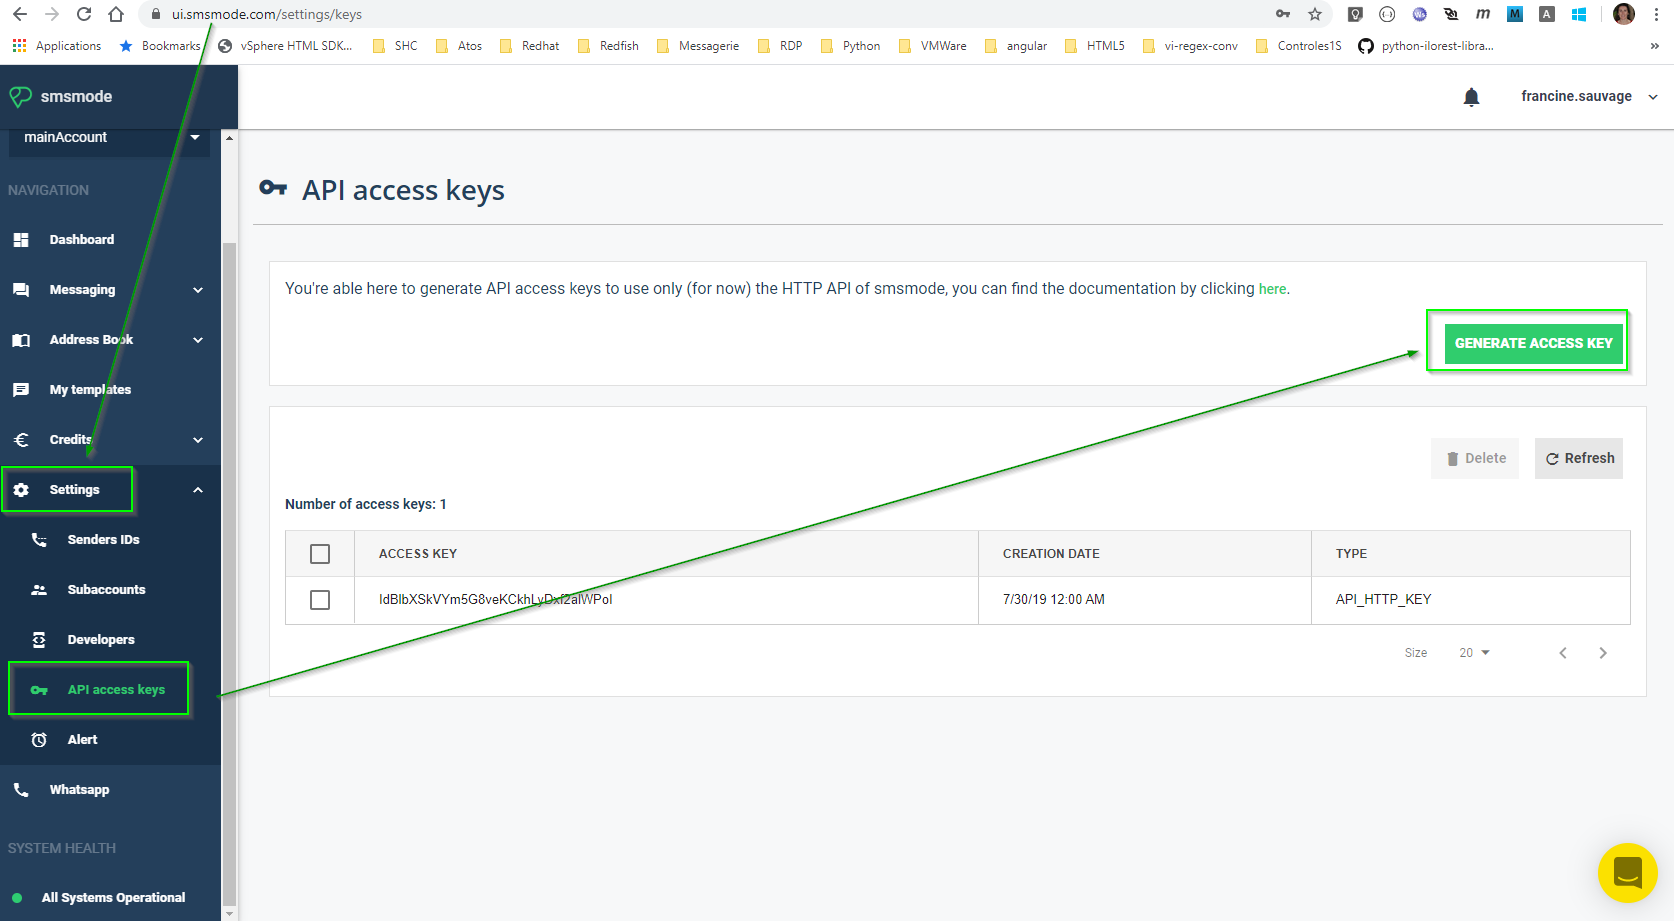The height and width of the screenshot is (921, 1674).
Task: Click the Refresh button
Action: click(1579, 459)
